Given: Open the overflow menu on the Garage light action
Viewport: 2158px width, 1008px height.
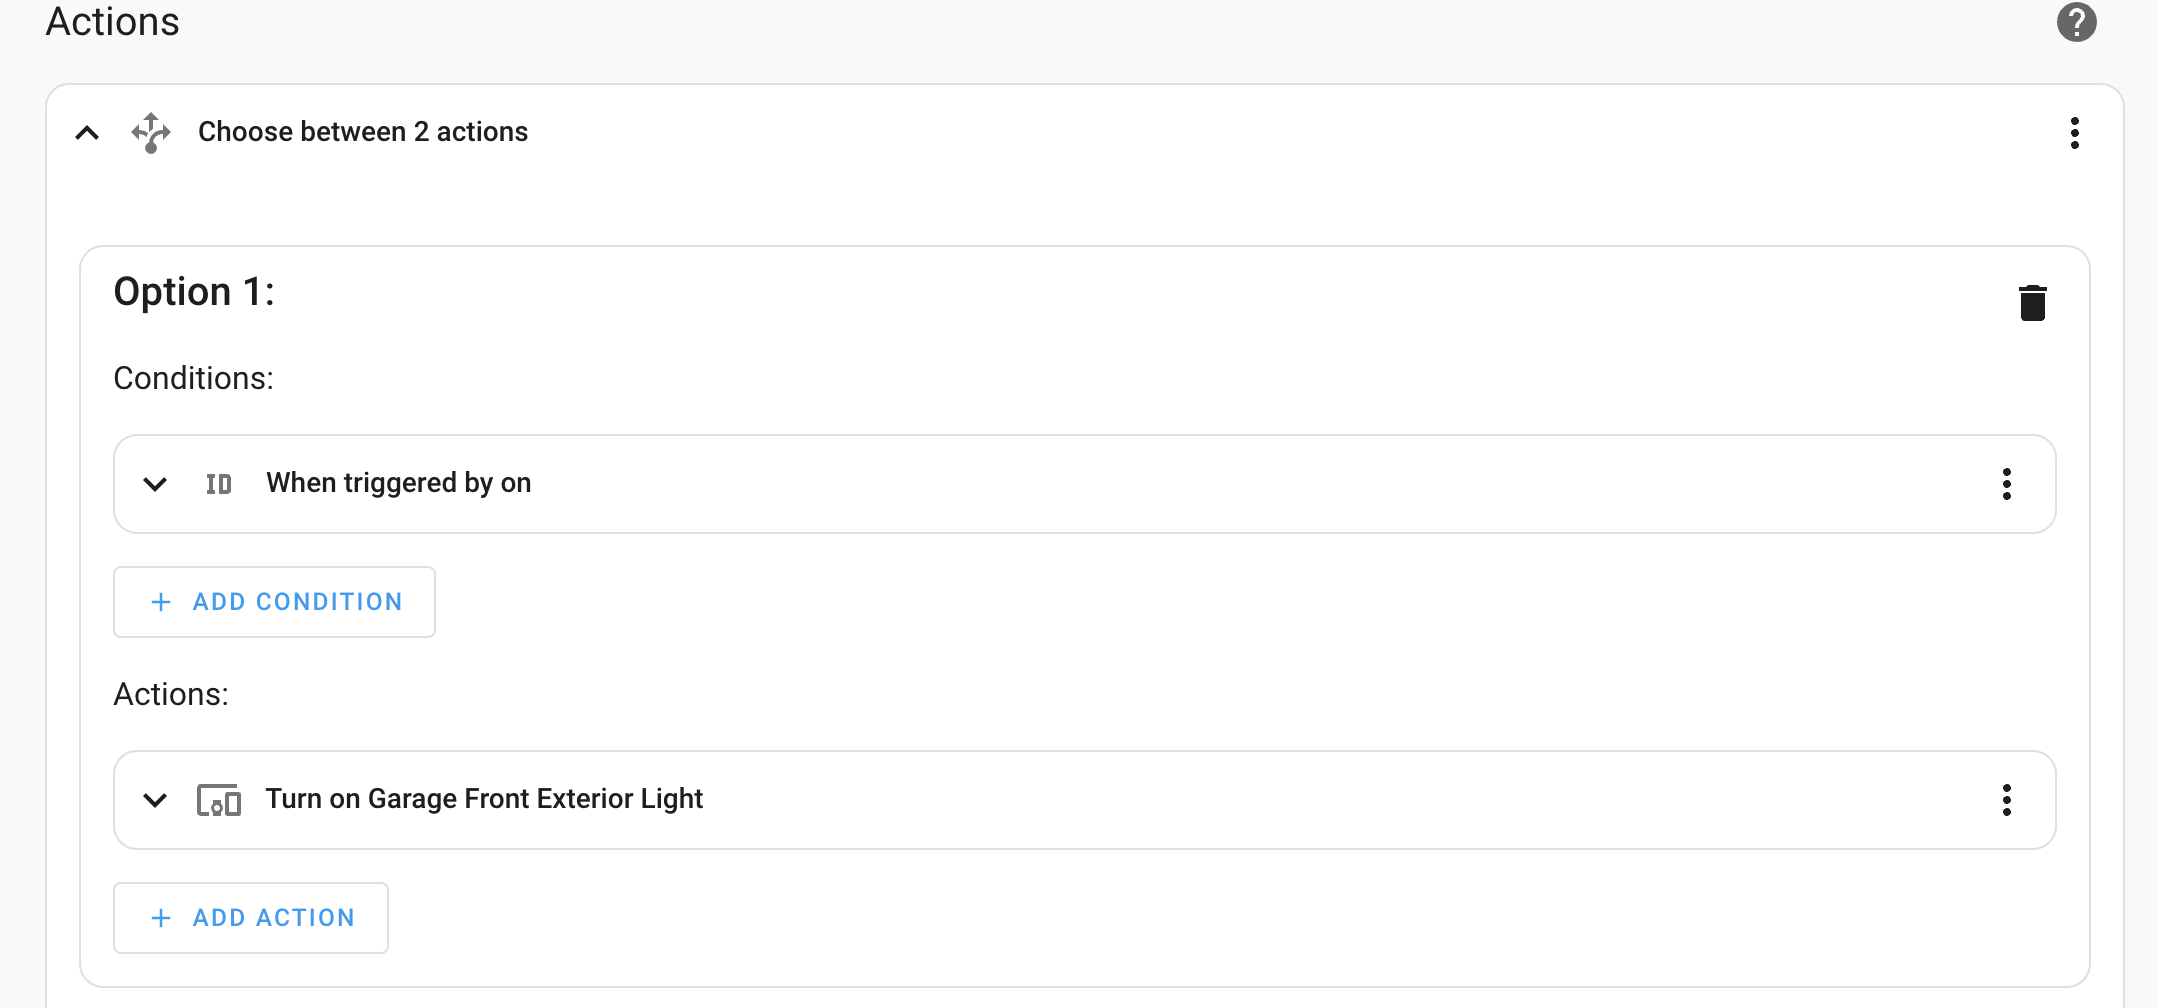Looking at the screenshot, I should [2007, 800].
